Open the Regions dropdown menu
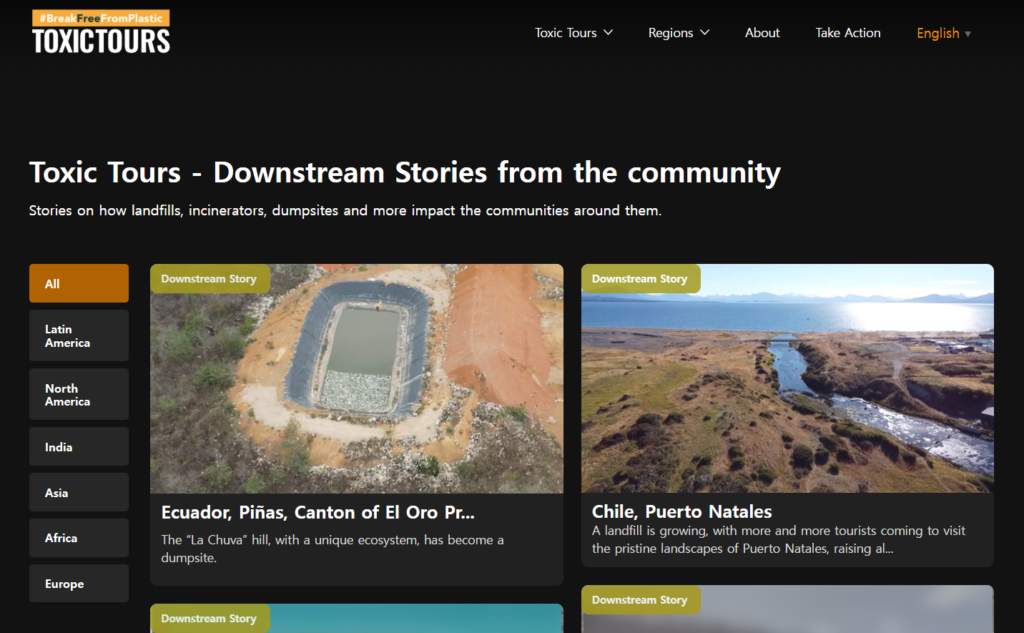The image size is (1024, 633). coord(678,33)
